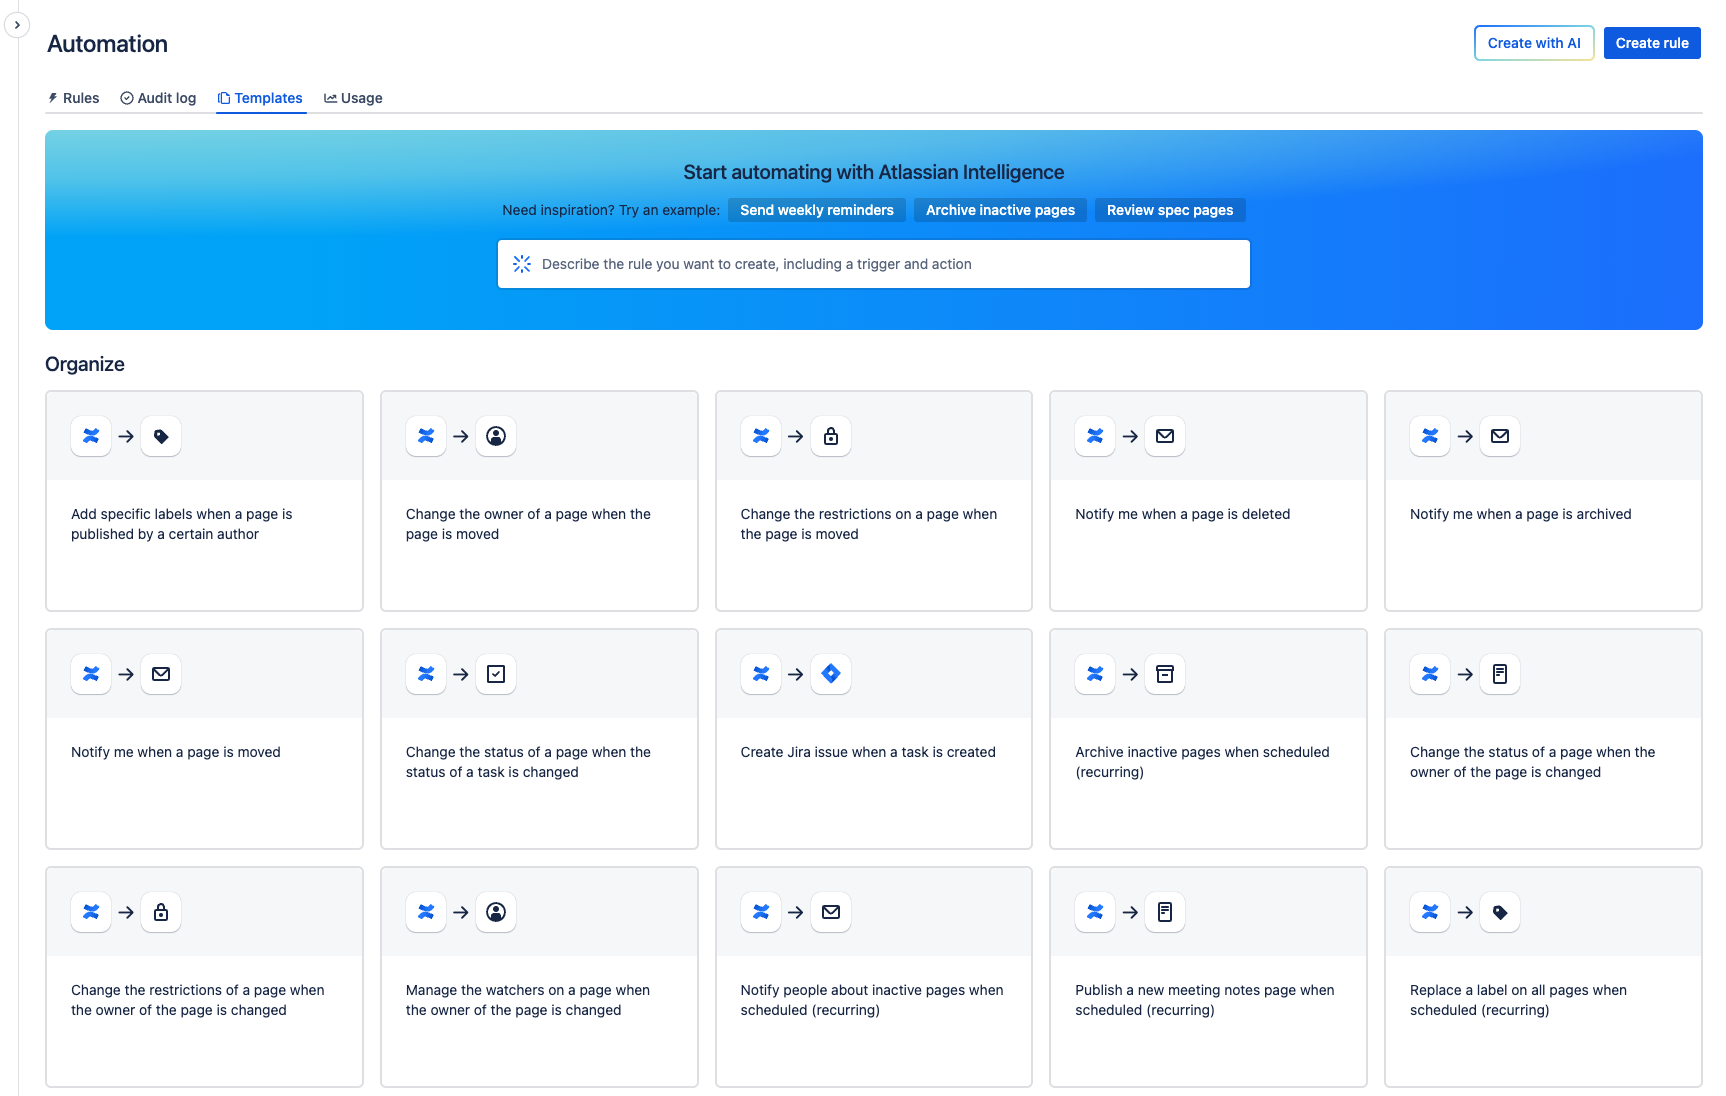Open 'Archive inactive pages when scheduled' template text
Screen dimensions: 1726x1096
point(1202,762)
